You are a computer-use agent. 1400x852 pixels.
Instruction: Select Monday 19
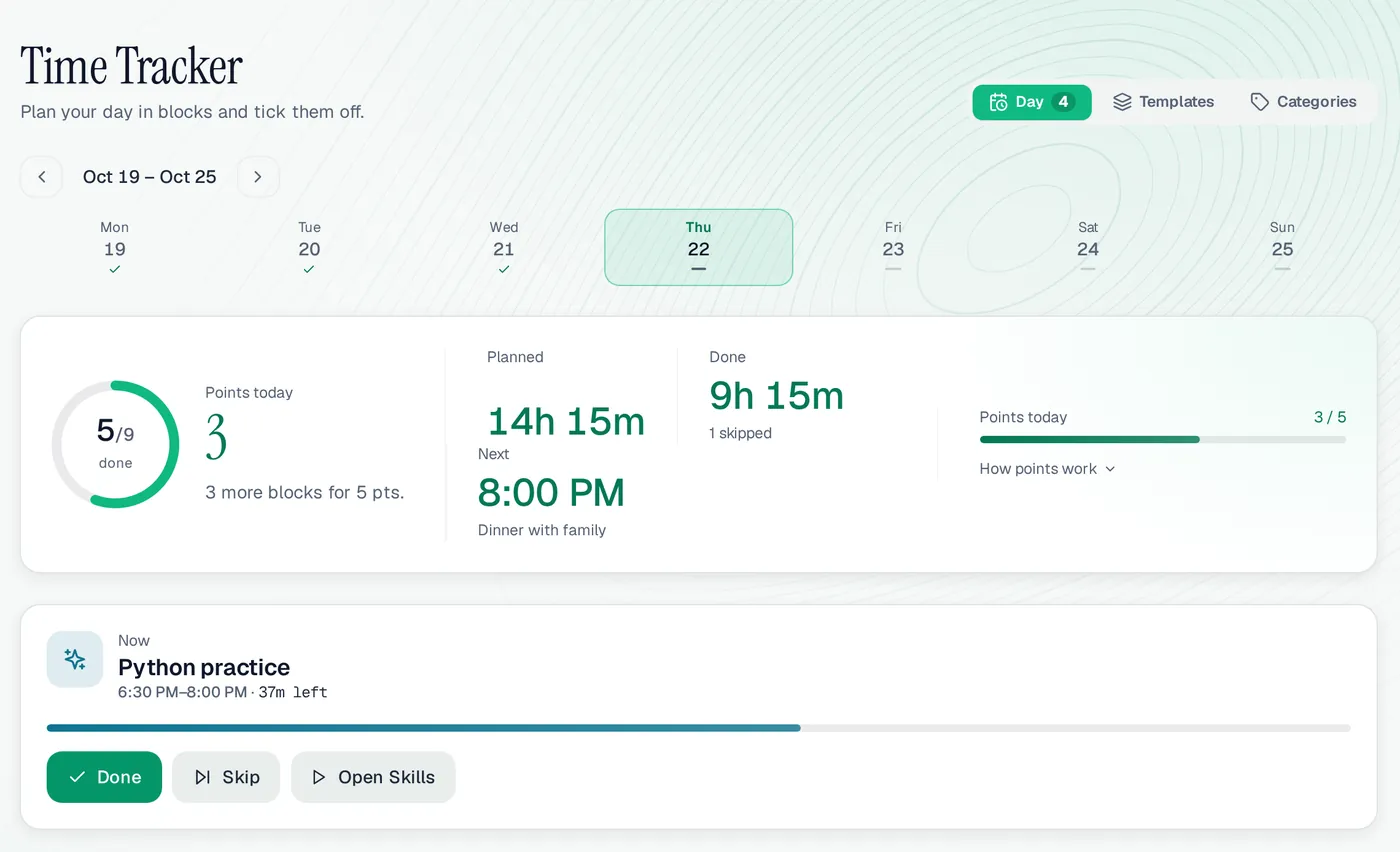[115, 247]
